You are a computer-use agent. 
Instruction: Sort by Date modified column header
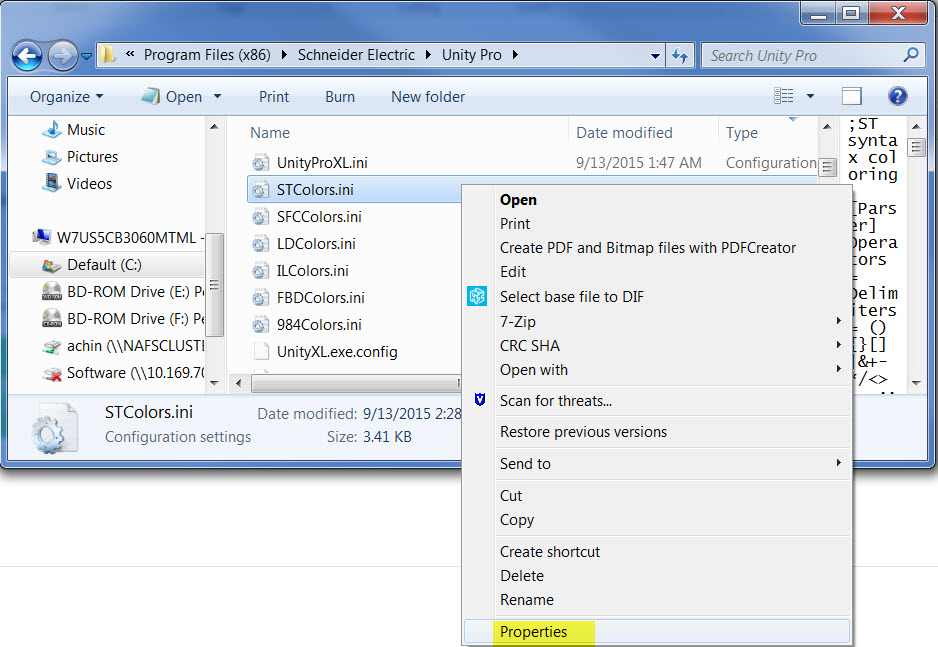point(624,133)
